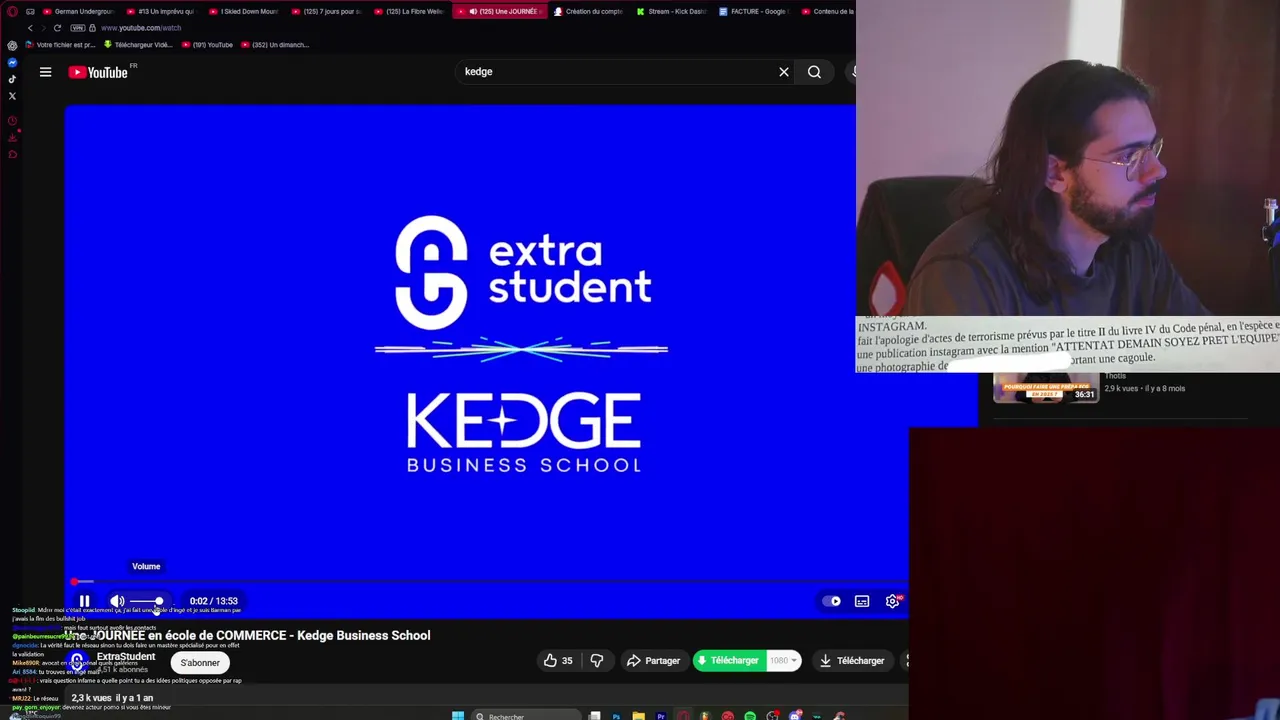The height and width of the screenshot is (720, 1280).
Task: Open X (Twitter) in the Opera sidebar
Action: tap(12, 96)
